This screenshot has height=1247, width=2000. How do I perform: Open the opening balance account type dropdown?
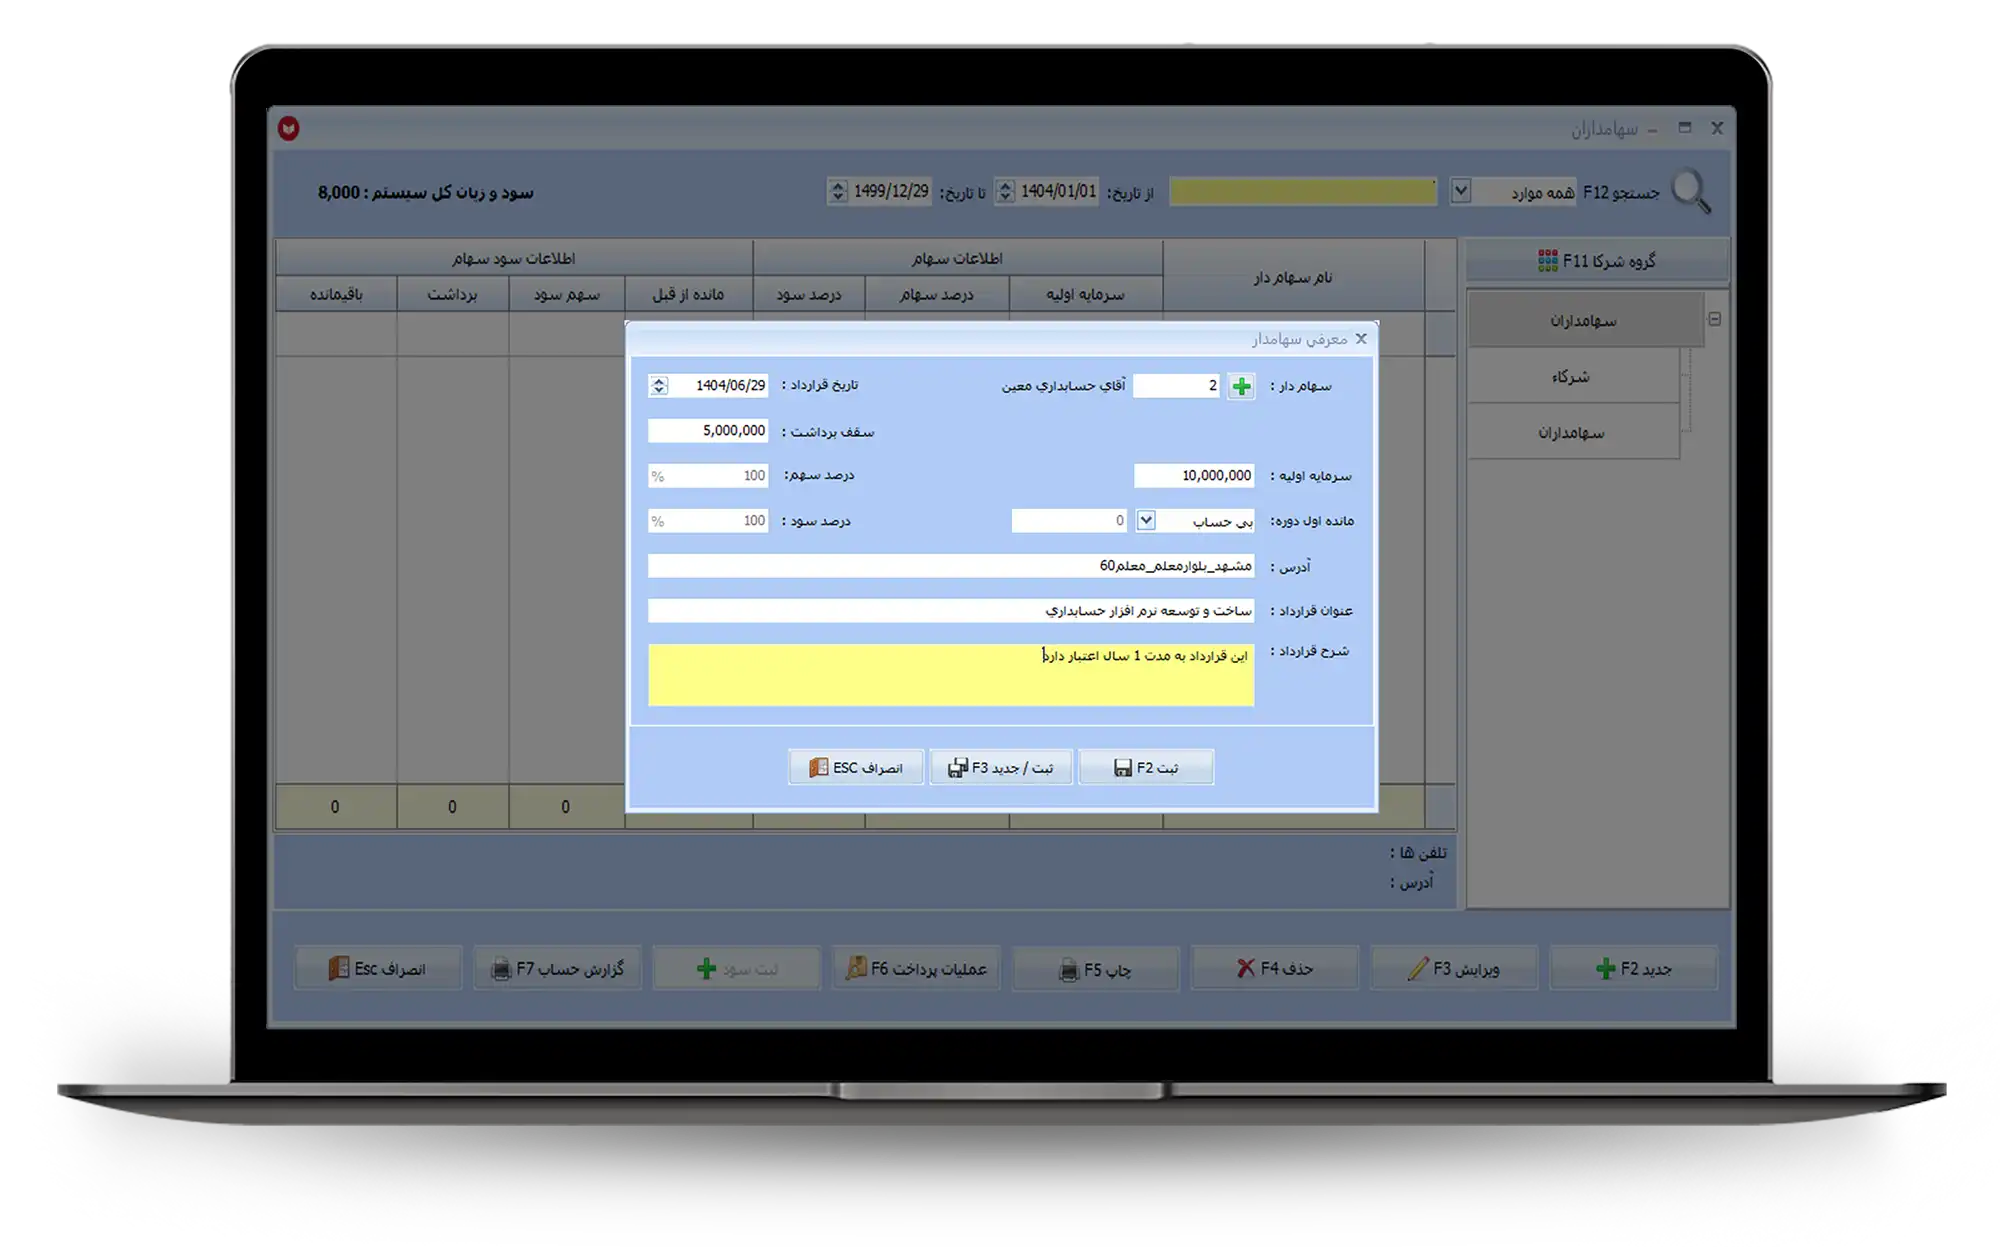(x=1146, y=521)
